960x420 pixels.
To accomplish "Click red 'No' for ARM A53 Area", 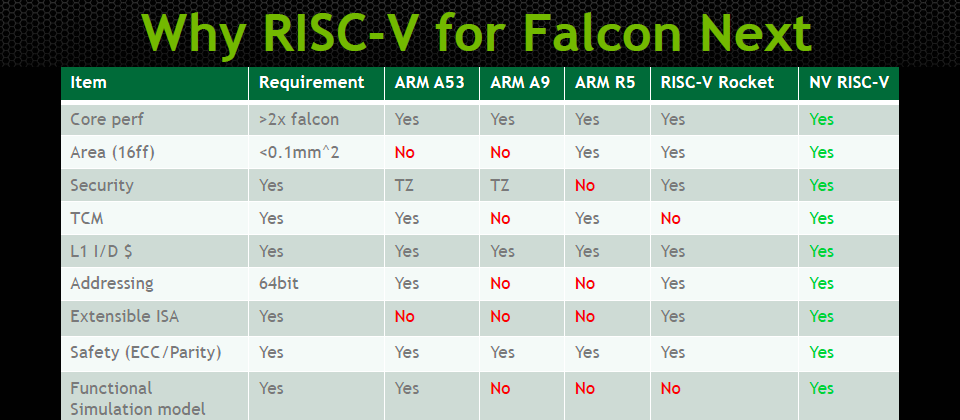I will point(405,152).
